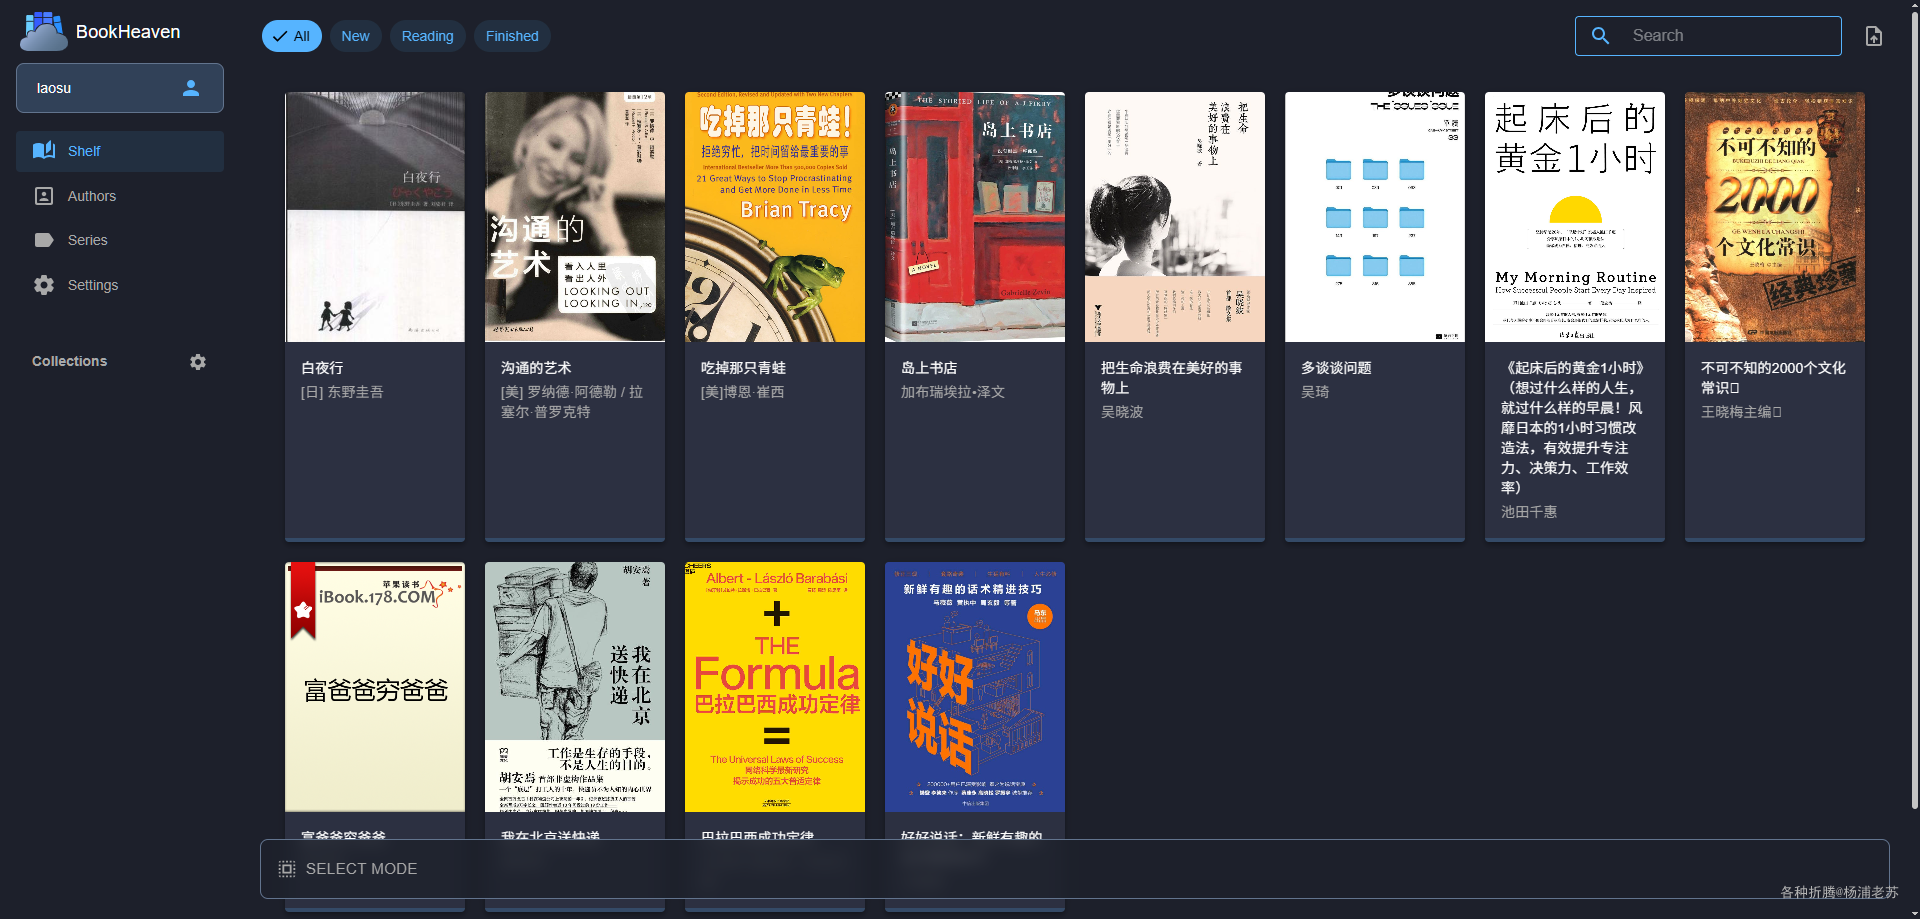Screen dimensions: 1920x919
Task: Open the 巴拉巴西成功定律 Formula cover
Action: point(775,687)
